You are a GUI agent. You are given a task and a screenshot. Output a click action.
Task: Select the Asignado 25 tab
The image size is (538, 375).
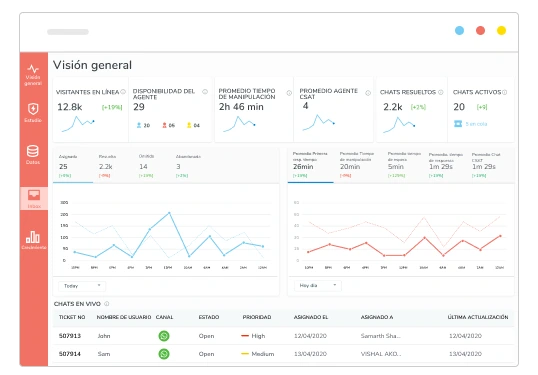tap(73, 166)
